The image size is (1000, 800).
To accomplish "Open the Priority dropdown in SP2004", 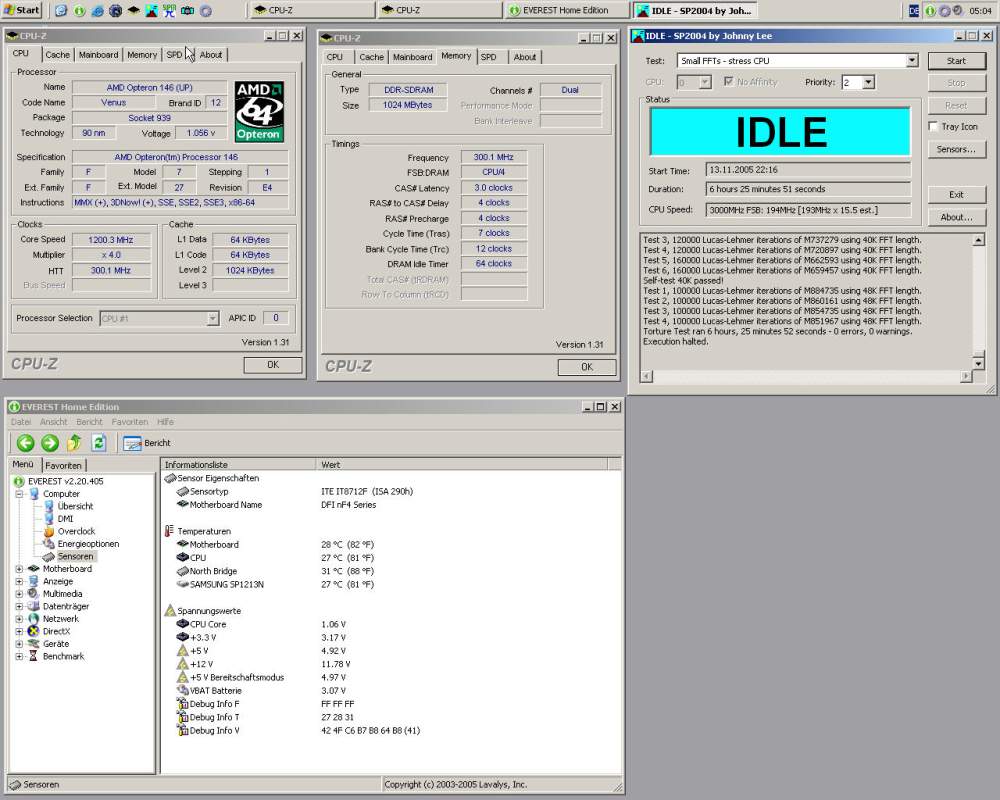I will (868, 82).
